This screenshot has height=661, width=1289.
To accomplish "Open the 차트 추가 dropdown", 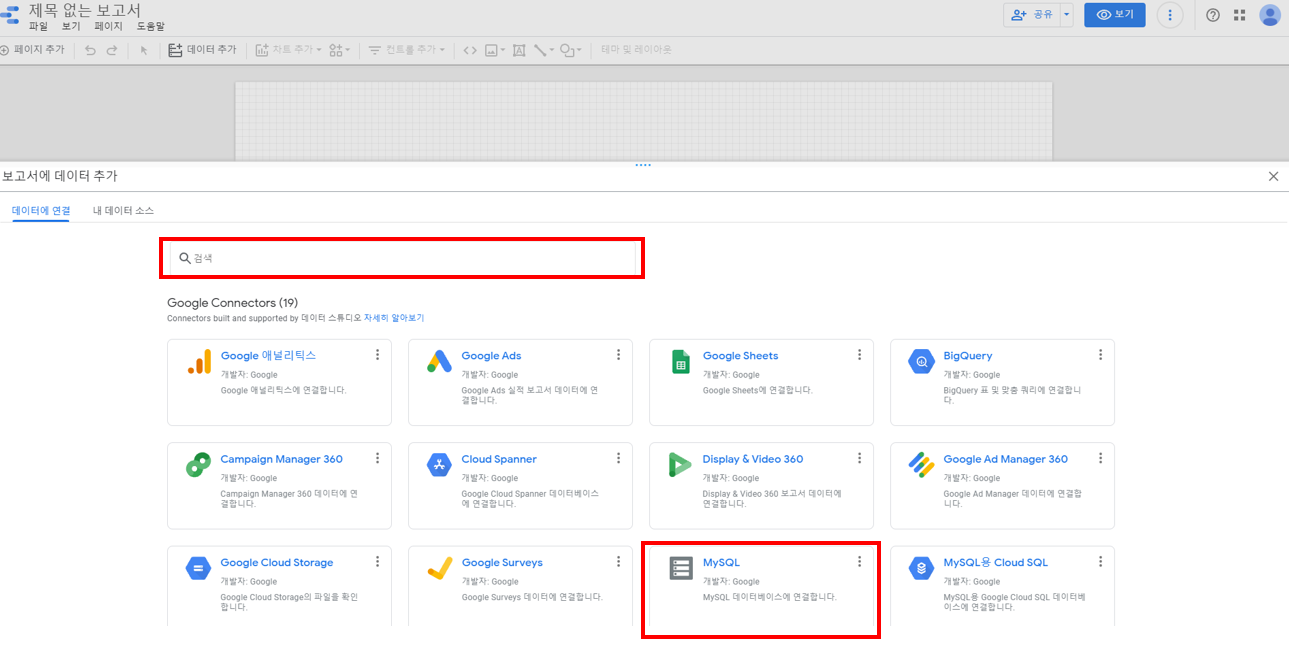I will [x=288, y=50].
